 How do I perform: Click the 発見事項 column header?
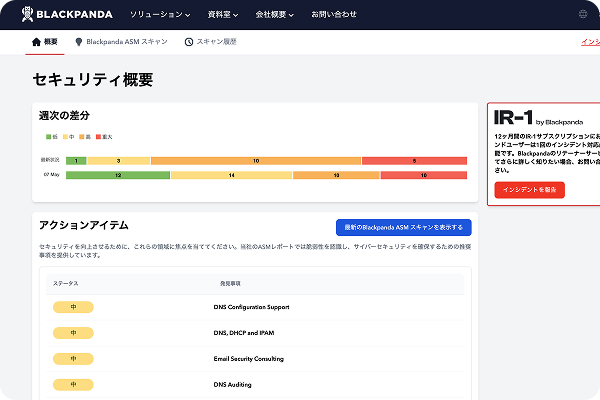230,284
